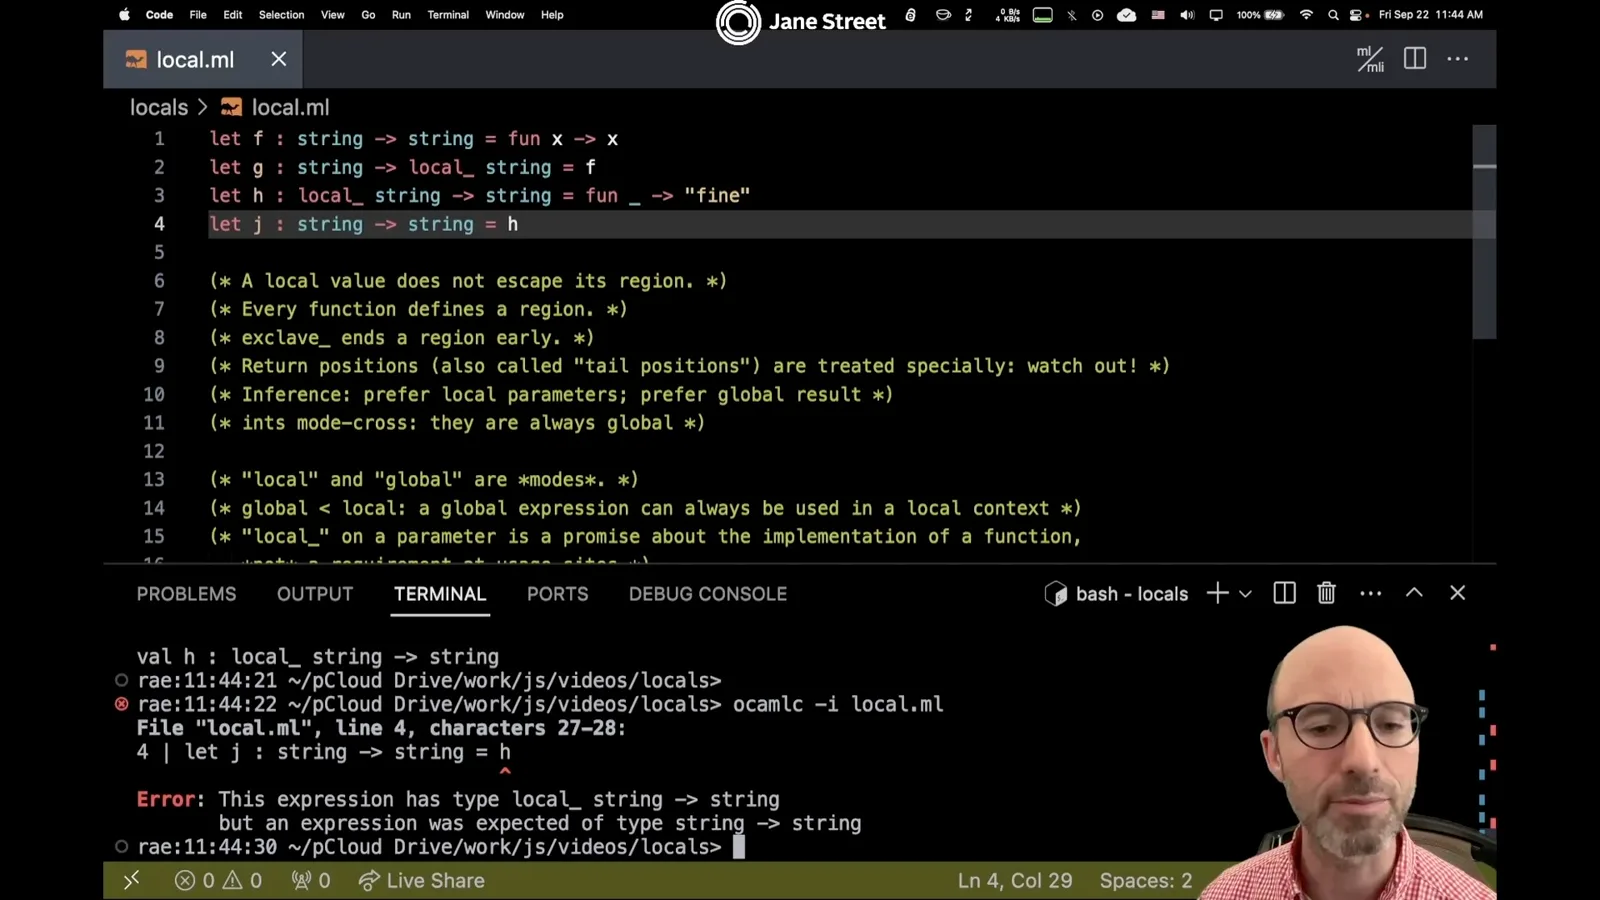Image resolution: width=1600 pixels, height=900 pixels.
Task: Expand the terminal launch profile dropdown
Action: tap(1245, 594)
